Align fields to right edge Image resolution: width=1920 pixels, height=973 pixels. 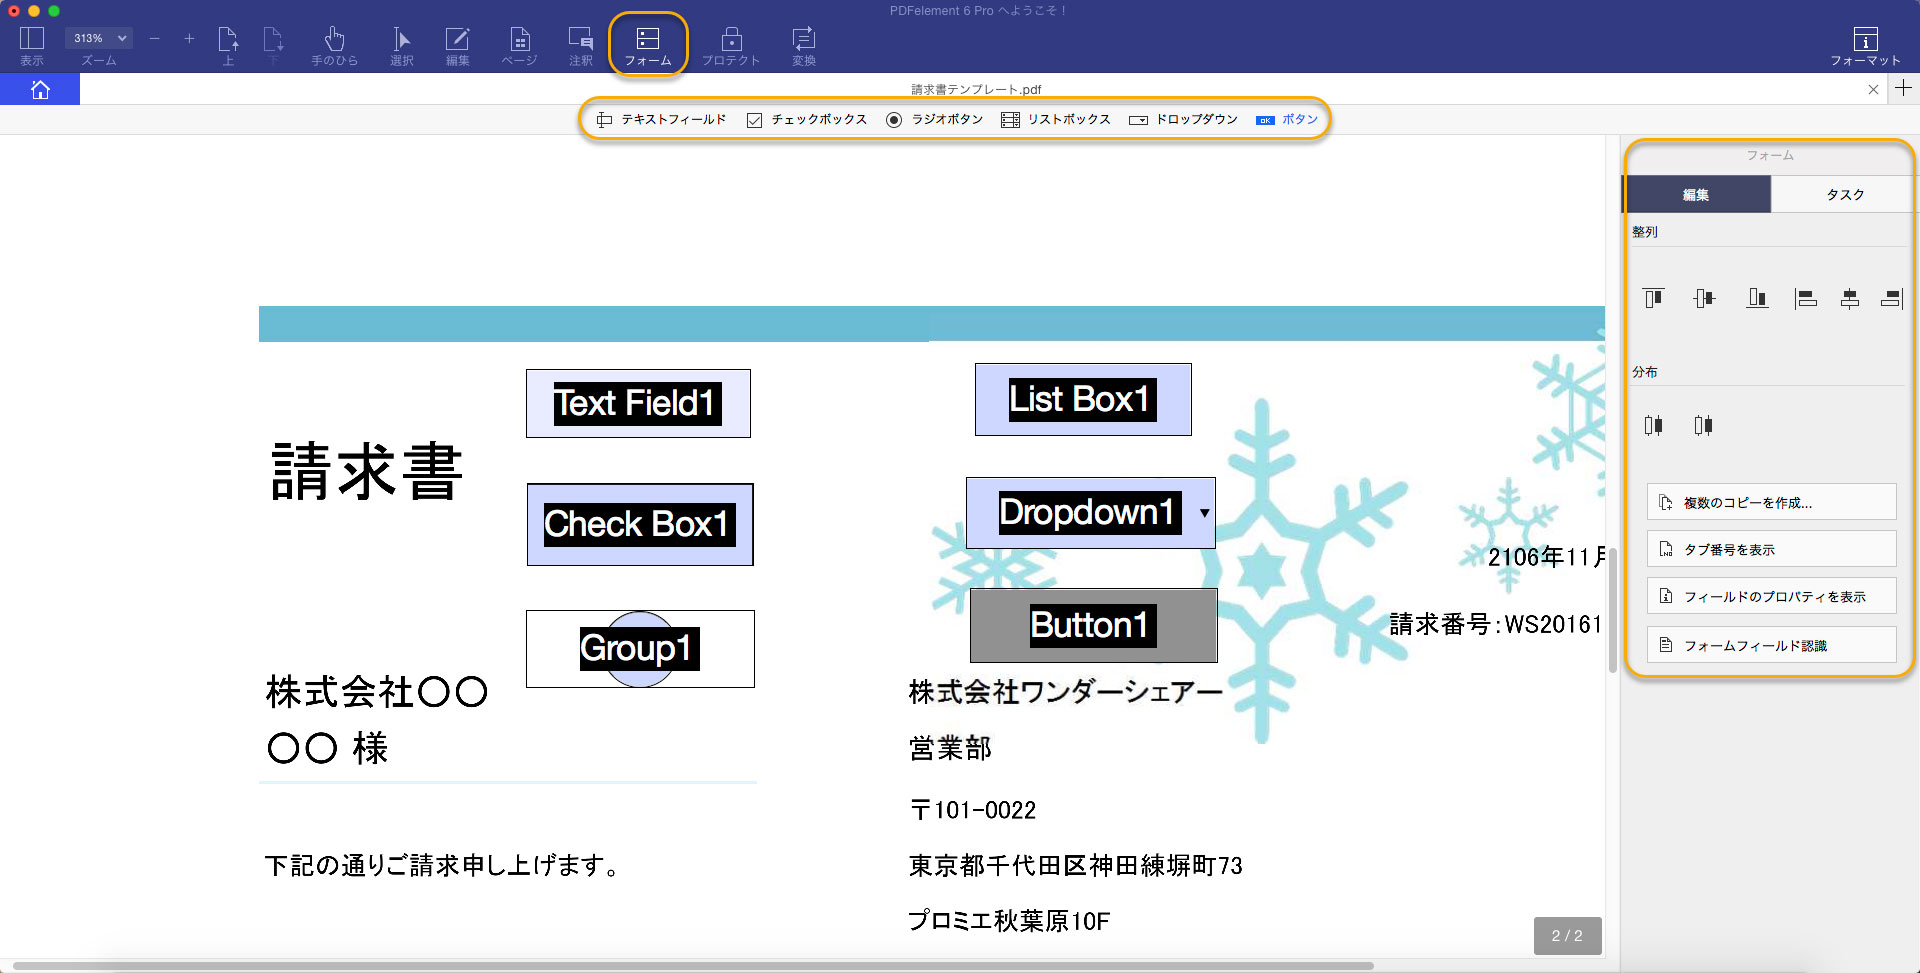pos(1891,298)
